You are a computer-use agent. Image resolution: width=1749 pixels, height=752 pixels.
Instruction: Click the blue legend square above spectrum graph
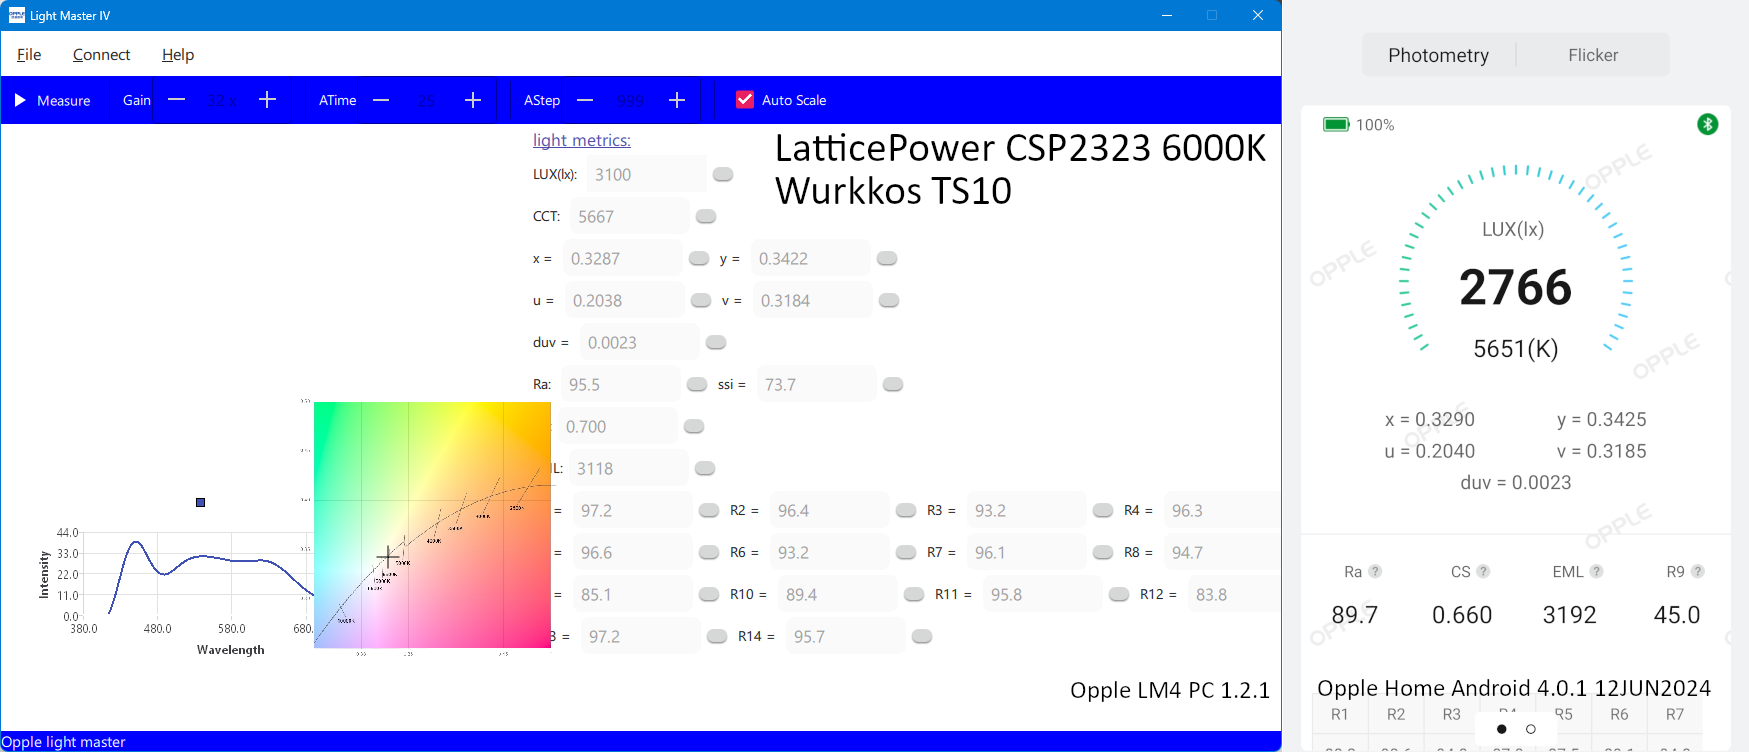[x=200, y=502]
